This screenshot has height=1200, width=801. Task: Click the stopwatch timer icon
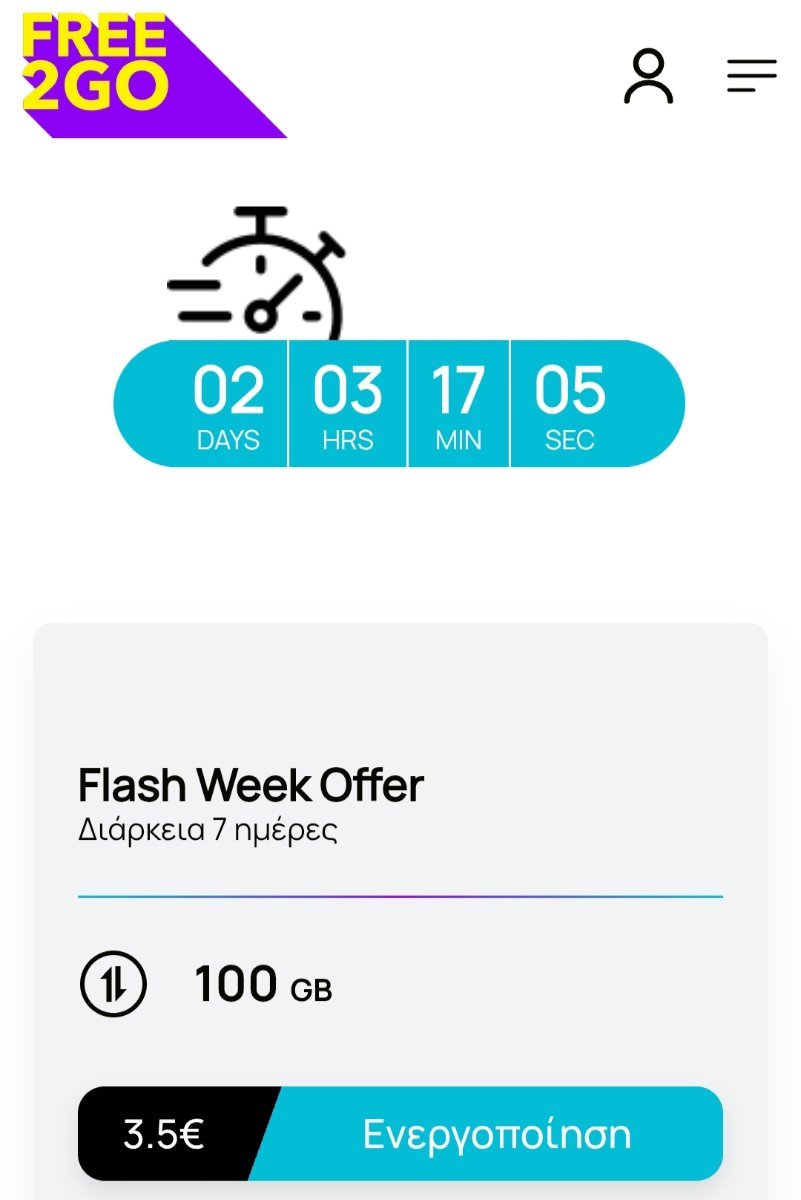click(x=257, y=272)
